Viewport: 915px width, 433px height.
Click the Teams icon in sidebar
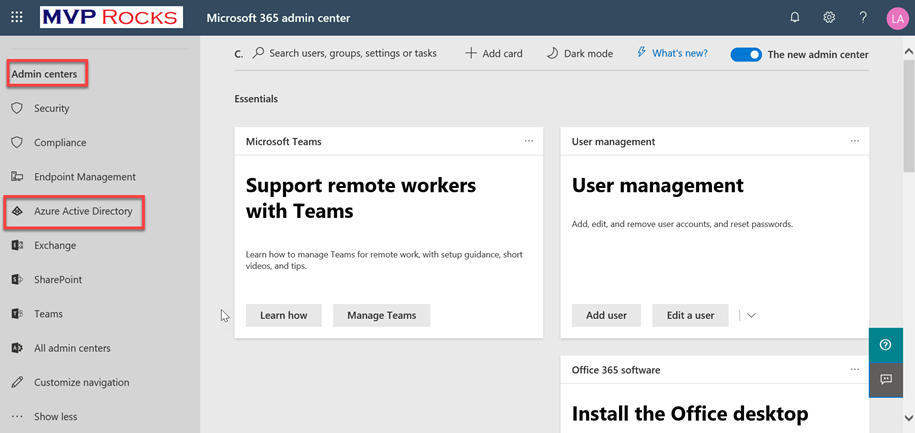tap(17, 313)
